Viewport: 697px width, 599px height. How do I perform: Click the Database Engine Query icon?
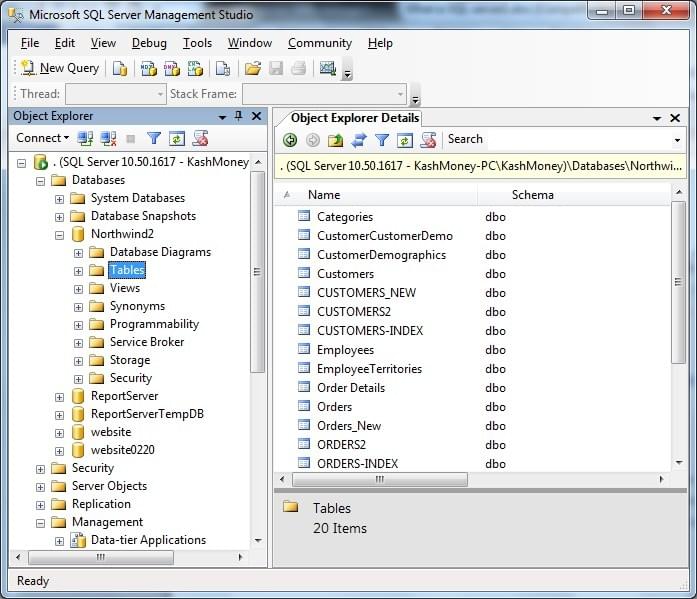120,68
